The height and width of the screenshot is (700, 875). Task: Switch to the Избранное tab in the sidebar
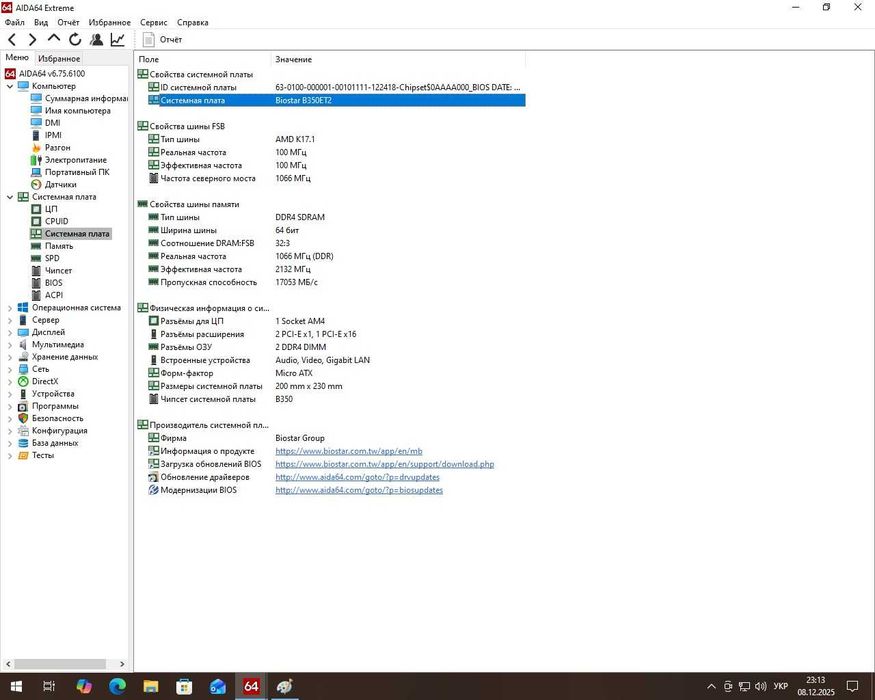coord(59,59)
